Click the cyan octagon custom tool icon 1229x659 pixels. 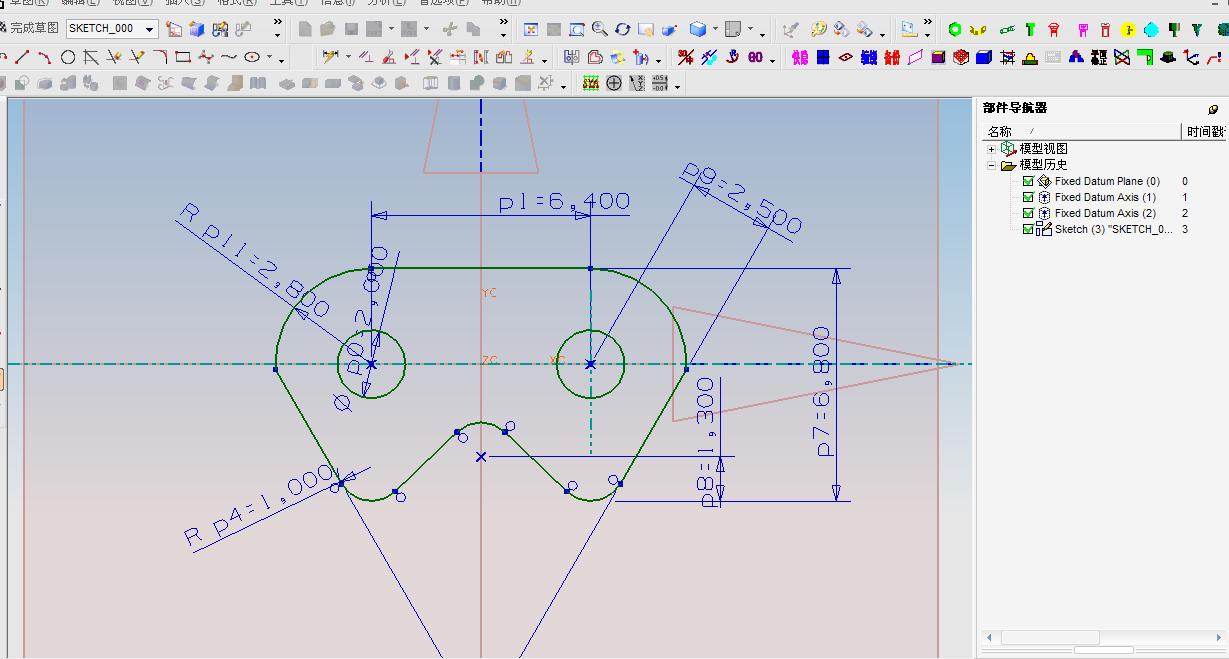1151,30
